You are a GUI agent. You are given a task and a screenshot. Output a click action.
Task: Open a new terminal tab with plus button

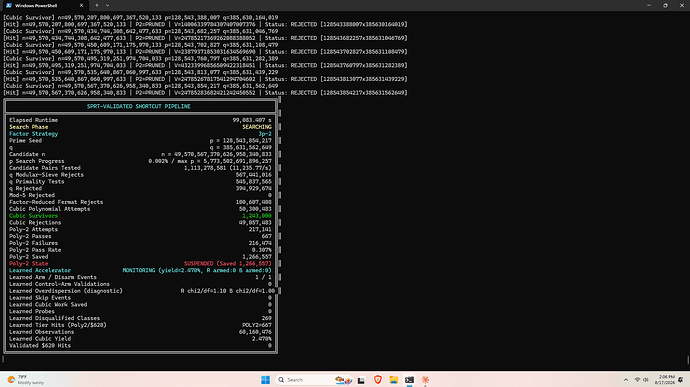97,5
